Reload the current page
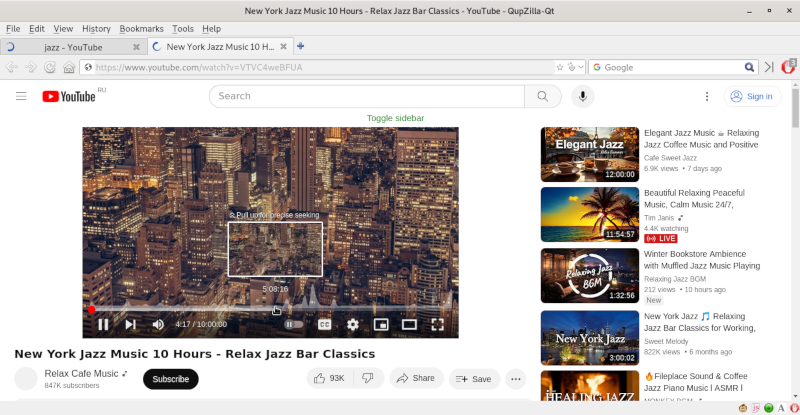The height and width of the screenshot is (415, 800). (x=49, y=67)
